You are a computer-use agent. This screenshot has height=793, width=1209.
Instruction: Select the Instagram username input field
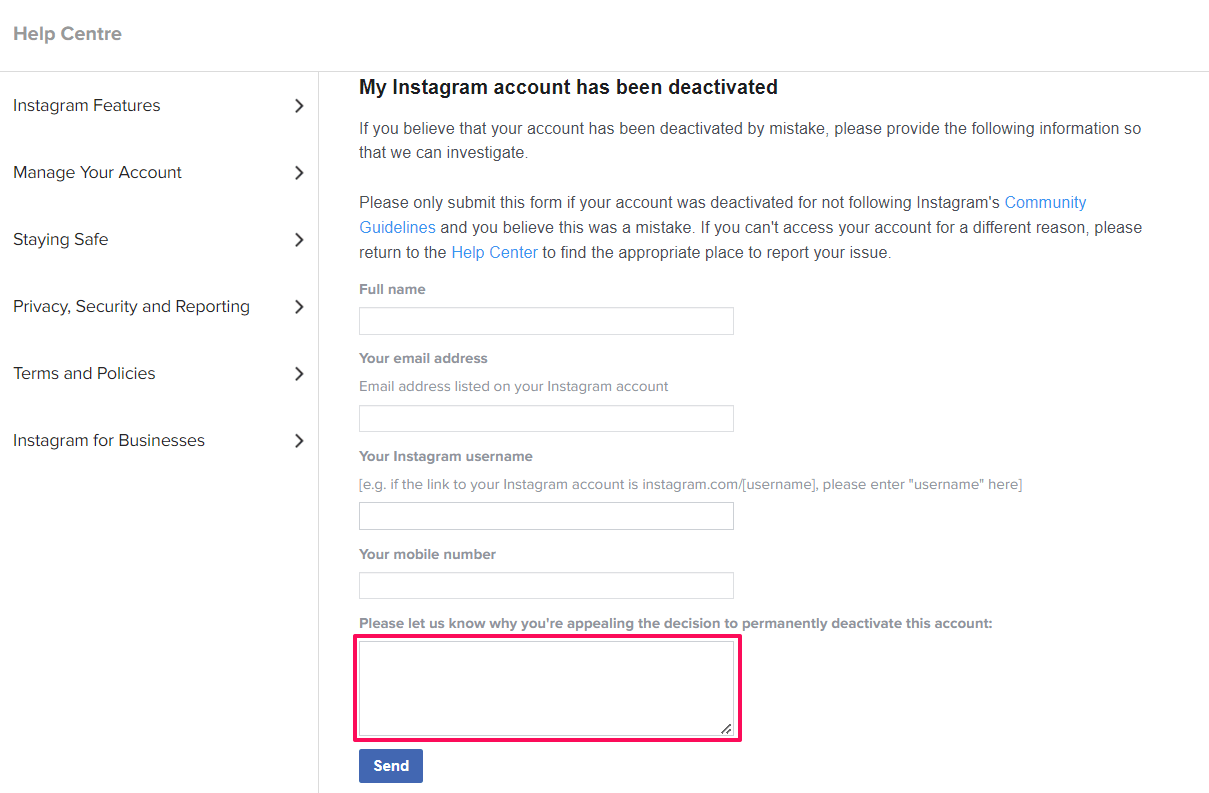coord(546,516)
